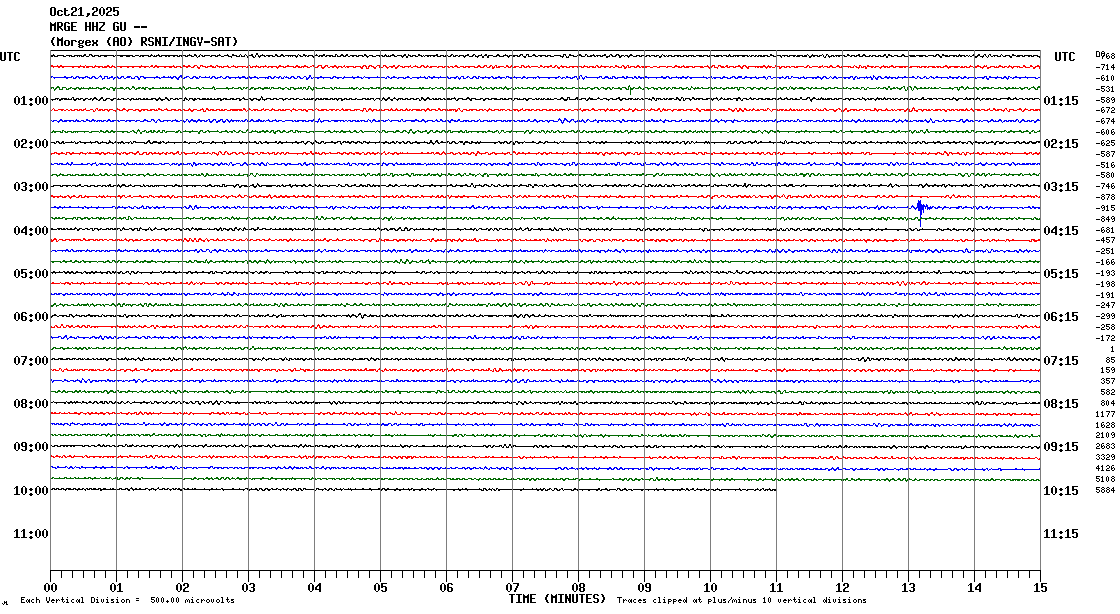This screenshot has height=614, width=1120.
Task: Click the 06:15 label on right axis
Action: pyautogui.click(x=1060, y=317)
